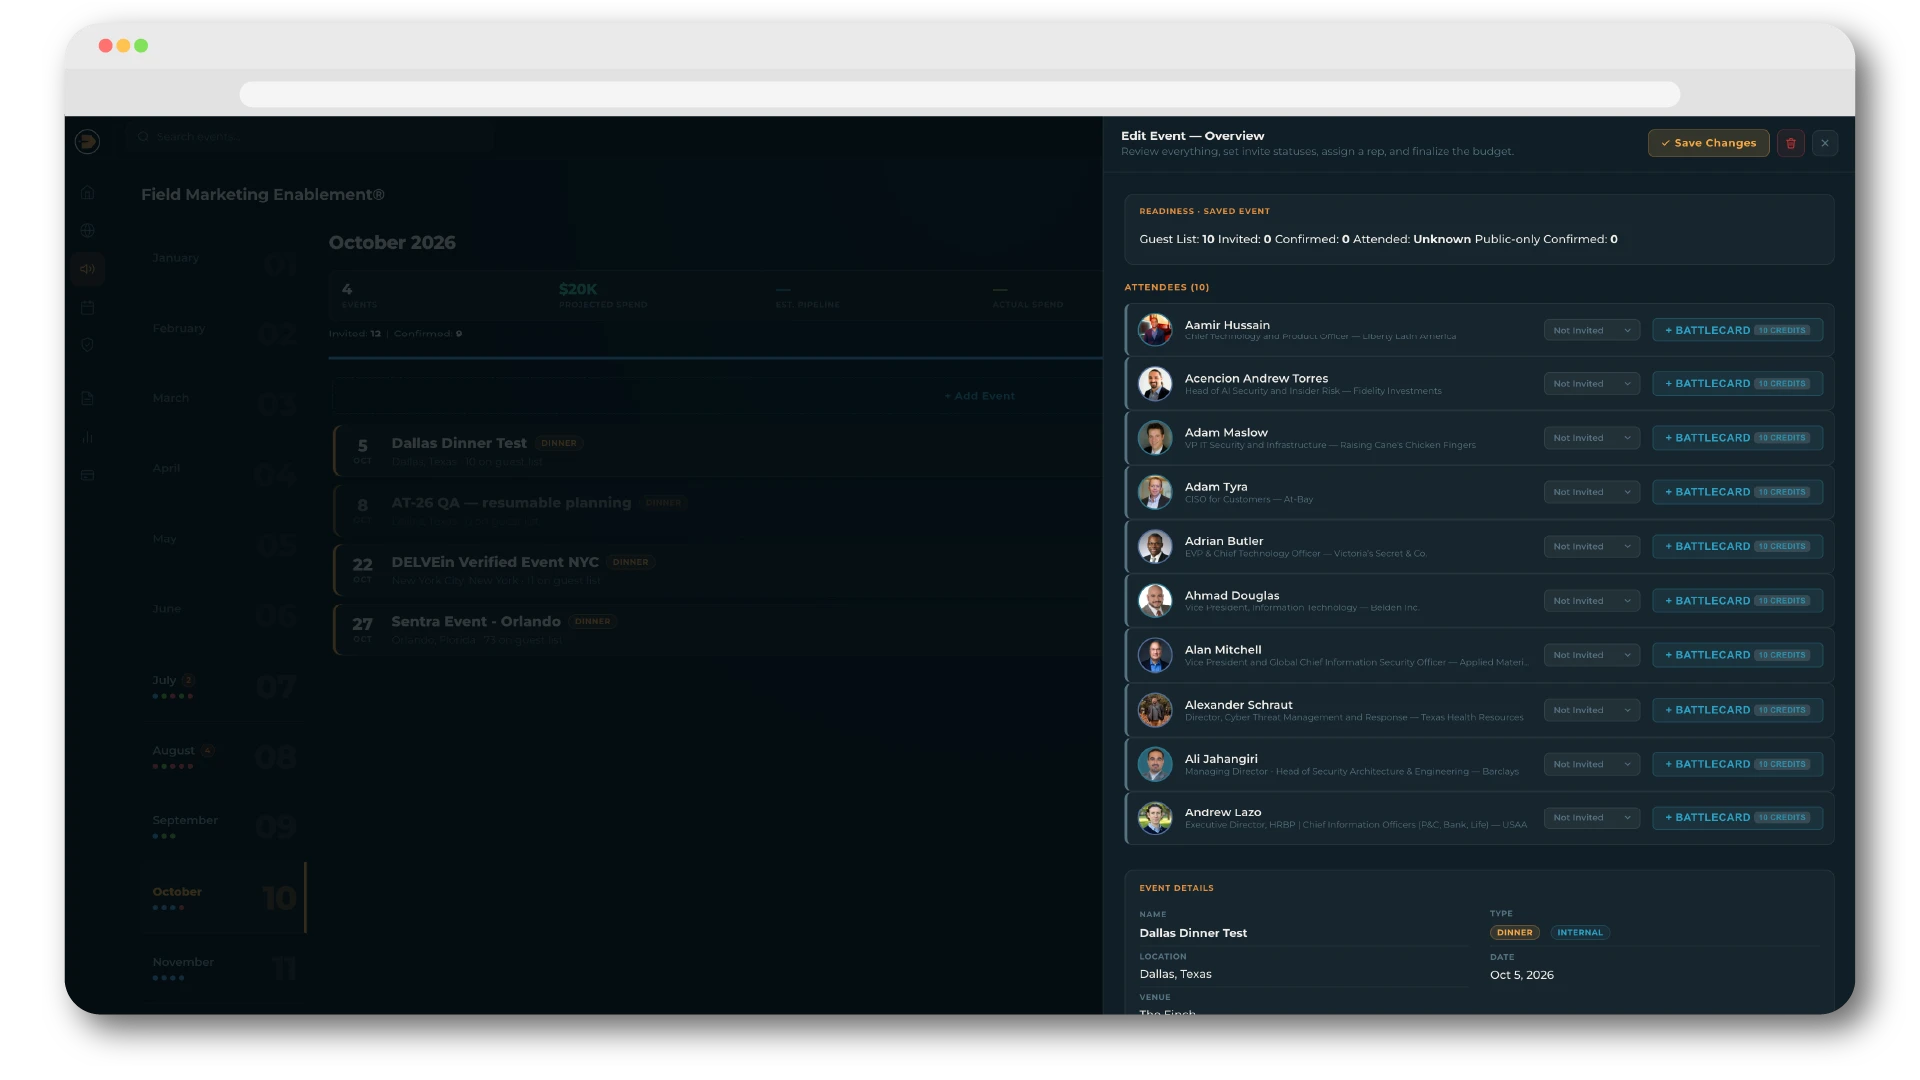1920x1080 pixels.
Task: Open the globe sidebar icon
Action: [88, 230]
